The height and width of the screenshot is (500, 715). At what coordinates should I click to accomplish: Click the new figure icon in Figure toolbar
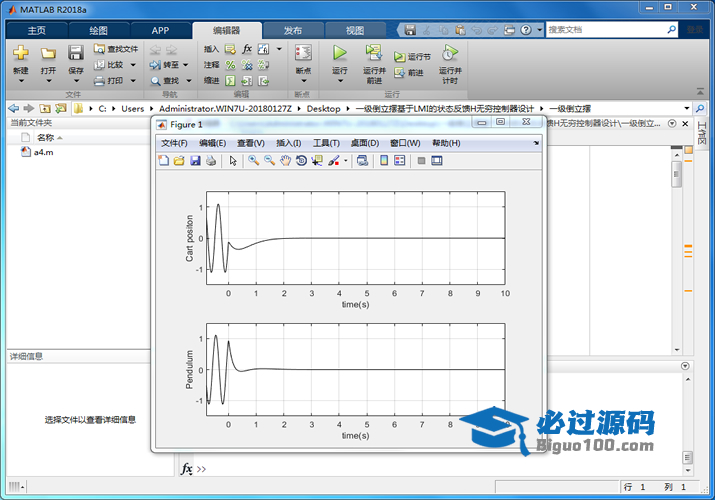pyautogui.click(x=163, y=160)
